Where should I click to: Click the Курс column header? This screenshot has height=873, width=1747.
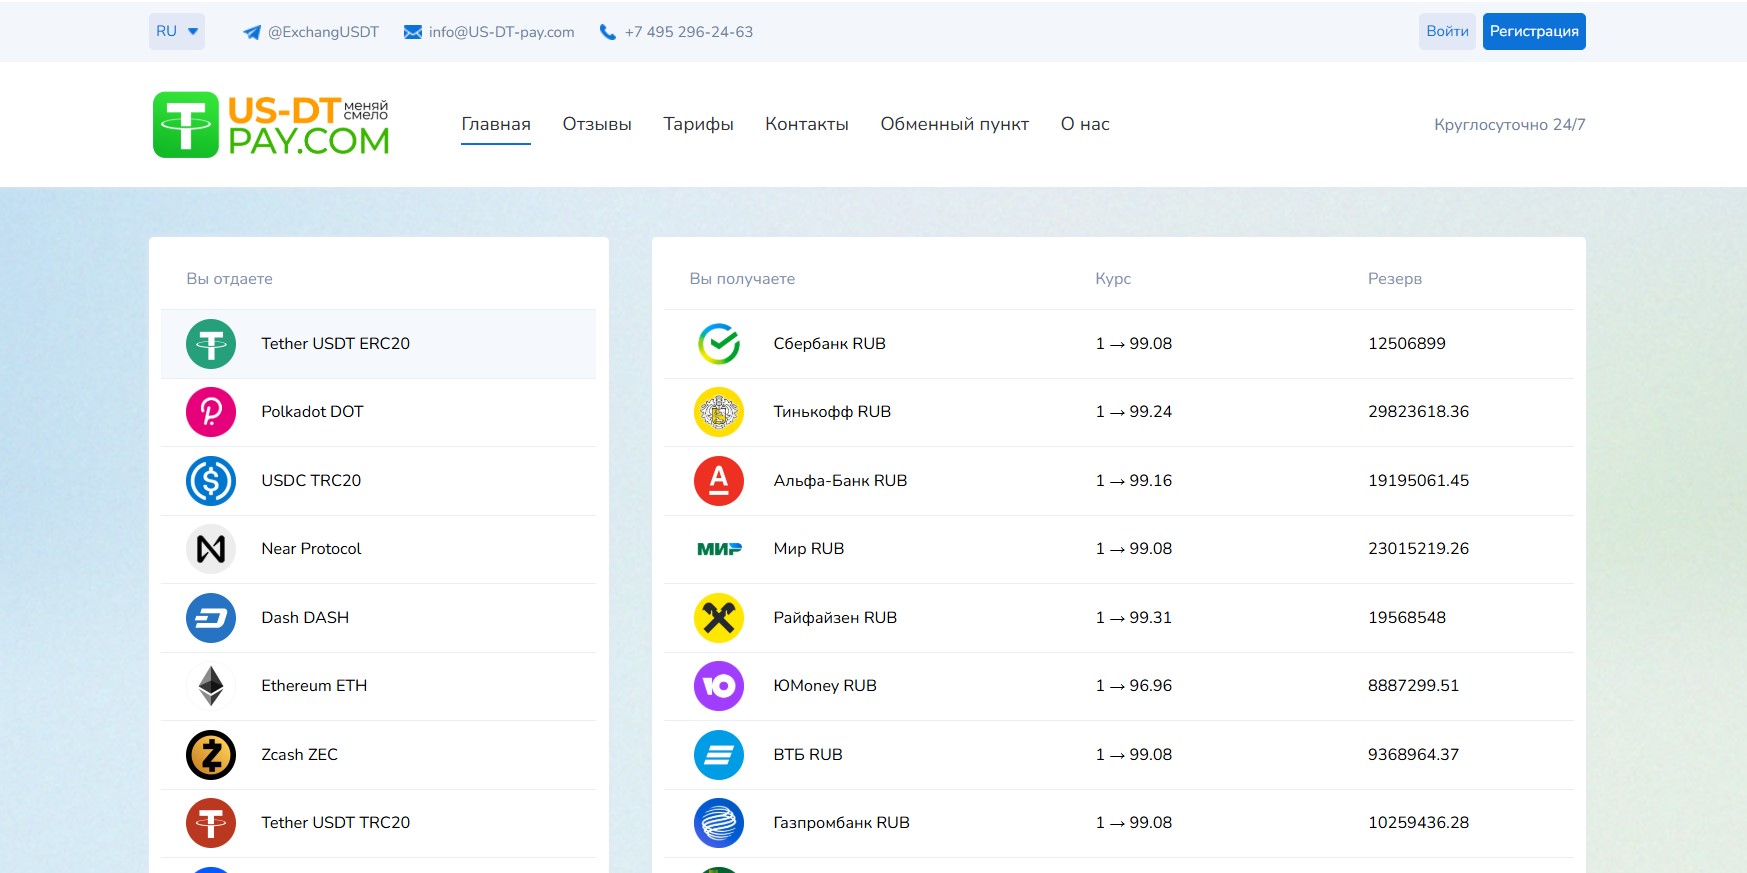(x=1113, y=279)
